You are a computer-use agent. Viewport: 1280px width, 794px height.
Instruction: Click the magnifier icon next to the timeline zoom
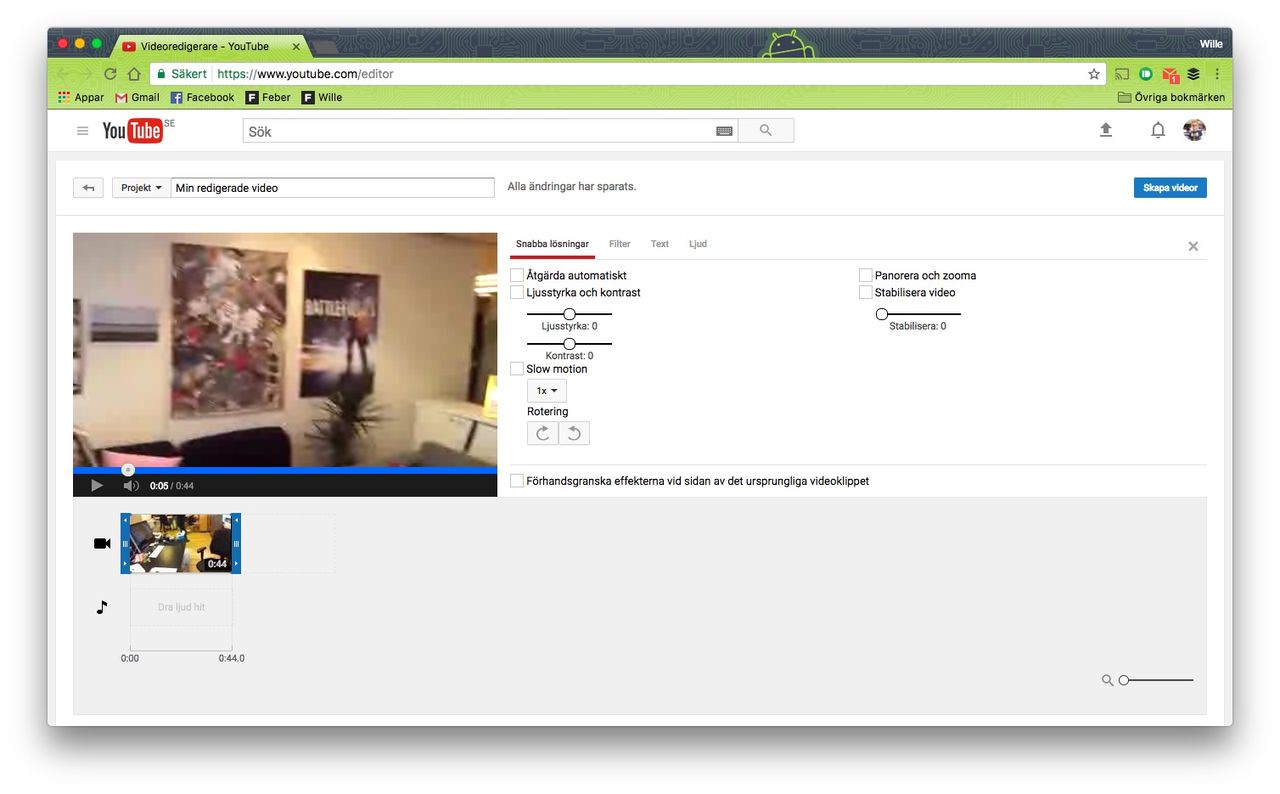pos(1107,679)
